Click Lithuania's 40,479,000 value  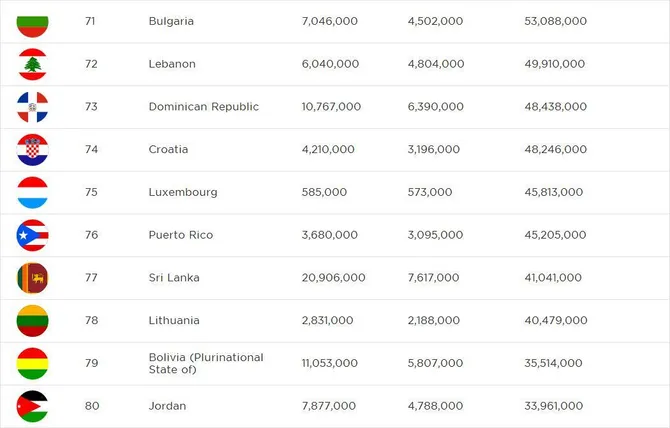click(556, 320)
